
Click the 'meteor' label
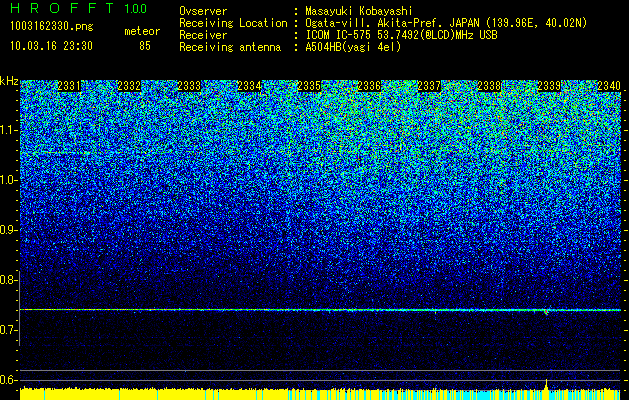[142, 31]
